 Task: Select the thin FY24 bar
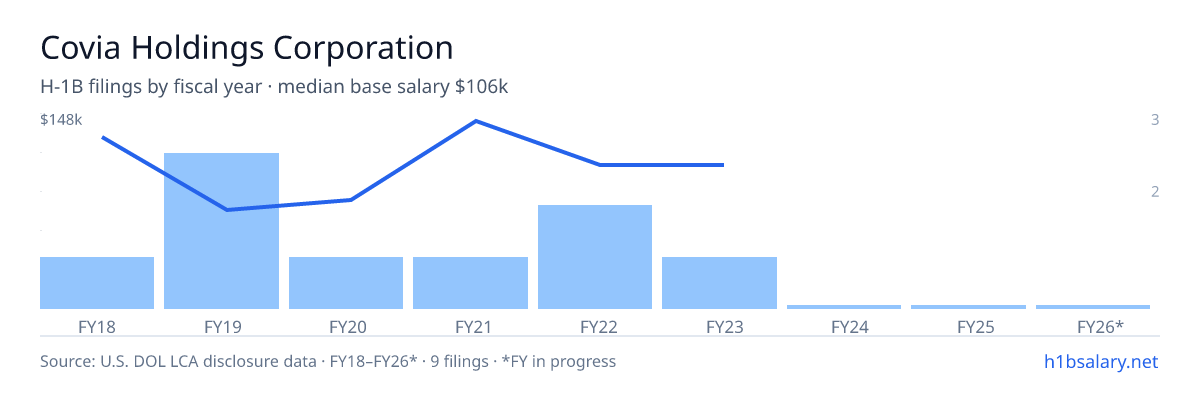click(x=844, y=306)
